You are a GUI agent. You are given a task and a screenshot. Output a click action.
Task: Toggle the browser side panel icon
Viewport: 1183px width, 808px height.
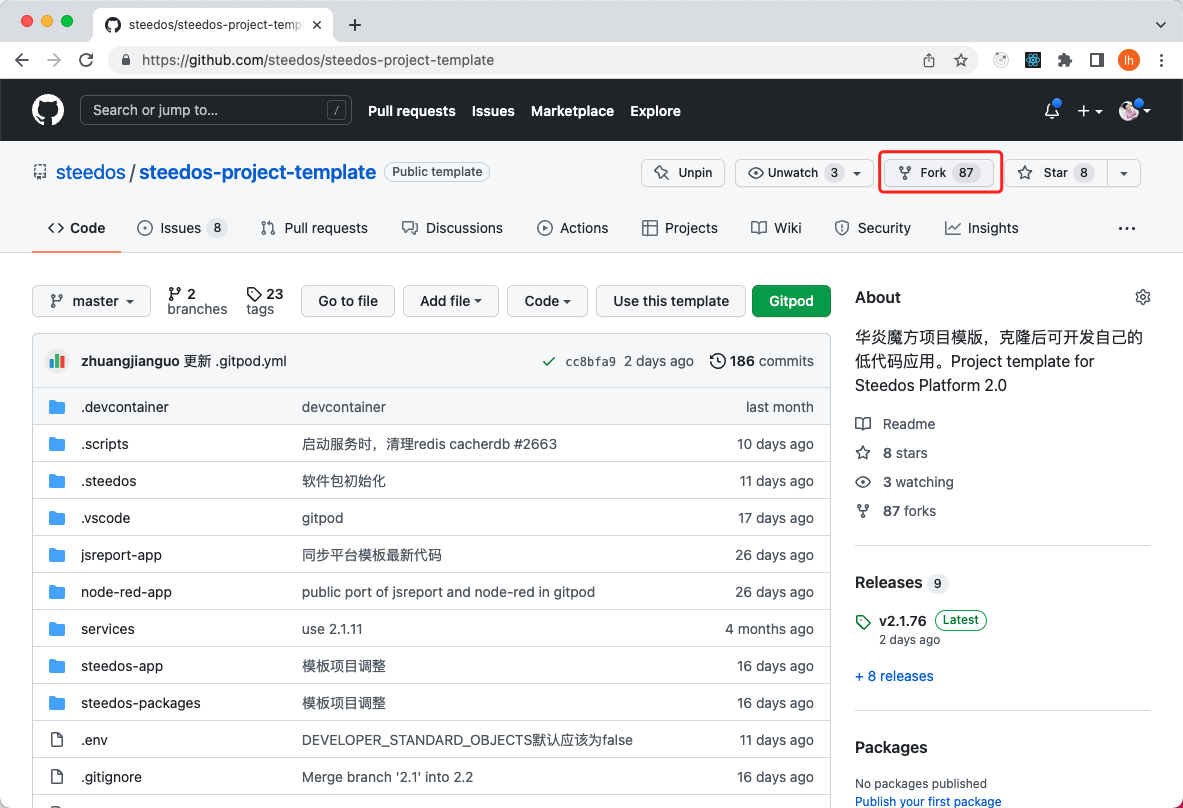[1097, 60]
